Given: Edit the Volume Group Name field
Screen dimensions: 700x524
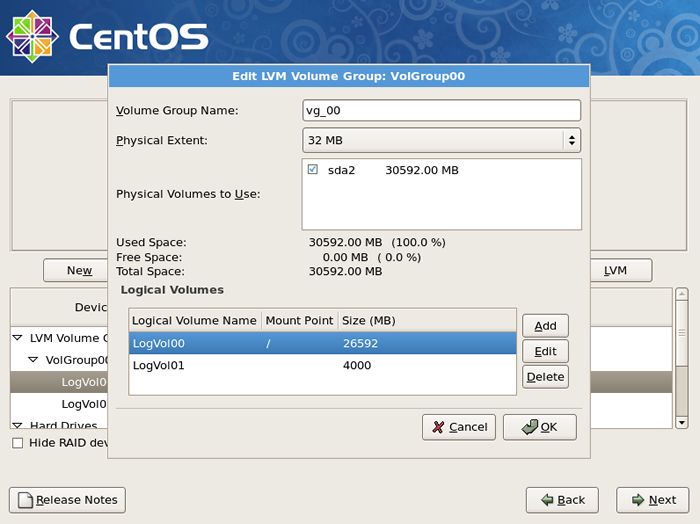Looking at the screenshot, I should pyautogui.click(x=442, y=110).
